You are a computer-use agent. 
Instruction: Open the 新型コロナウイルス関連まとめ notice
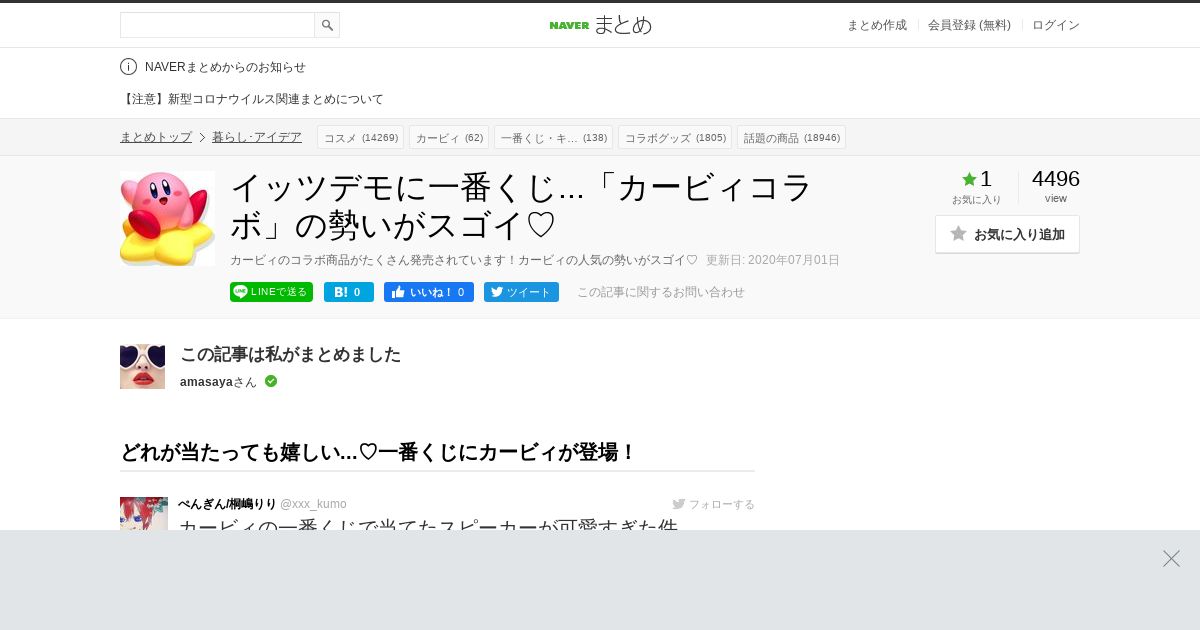click(x=252, y=99)
